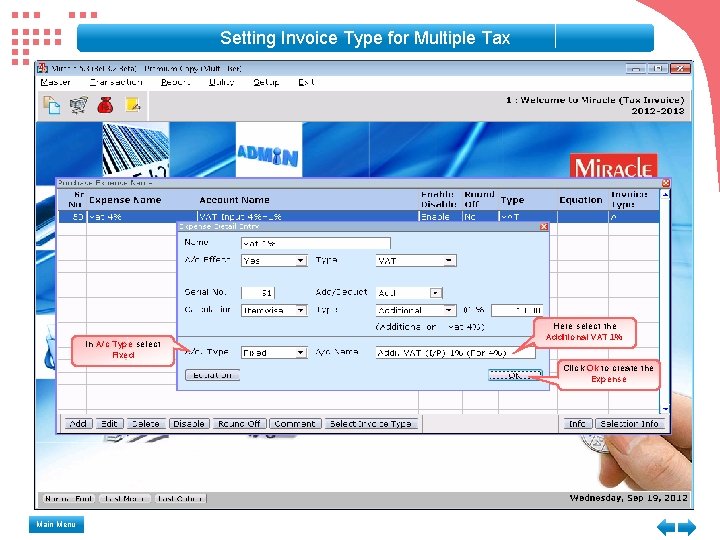Click the A/c Name field with Addl. VAT
The image size is (720, 540).
455,353
